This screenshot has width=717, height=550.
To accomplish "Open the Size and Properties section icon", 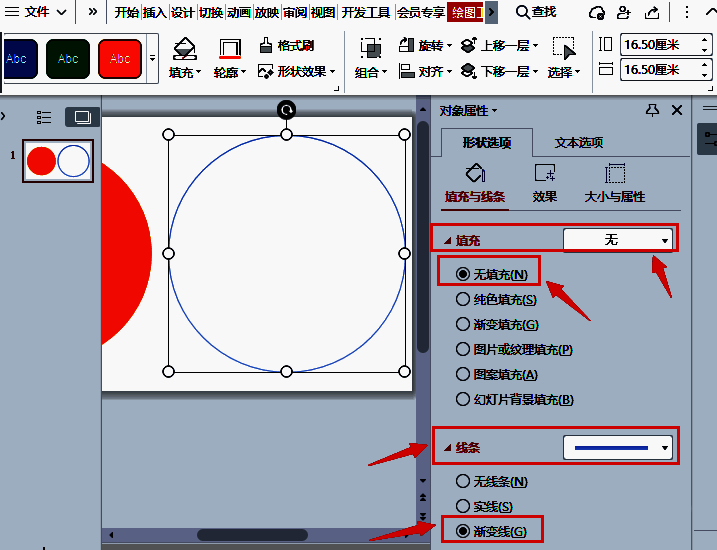I will [x=615, y=174].
